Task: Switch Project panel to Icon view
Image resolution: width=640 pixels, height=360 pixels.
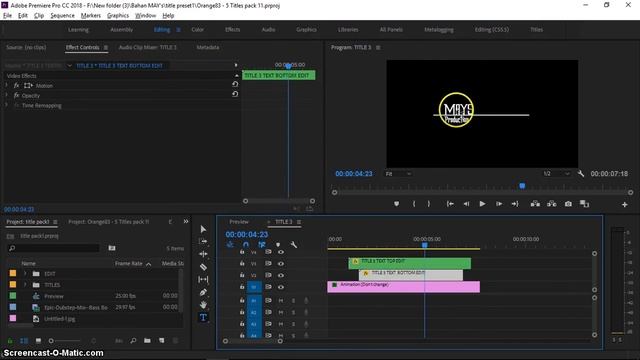Action: (x=38, y=340)
